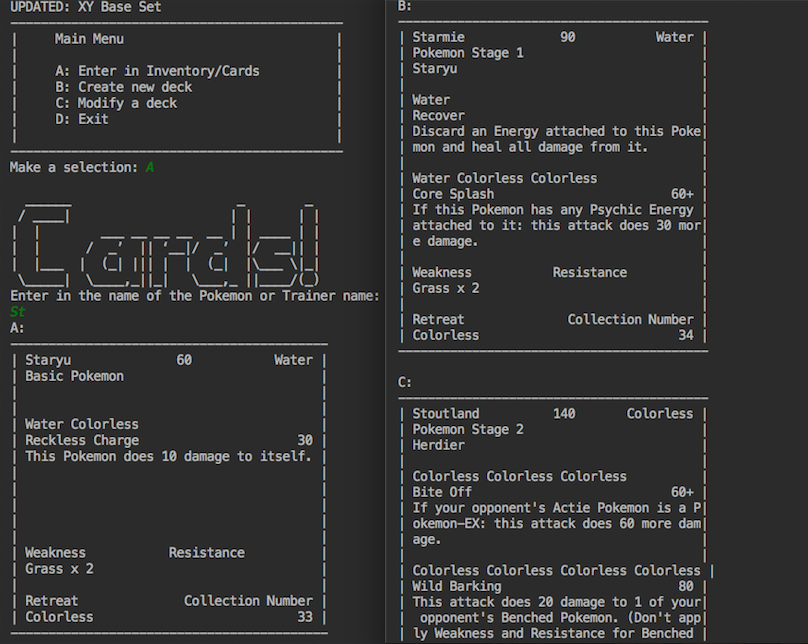Click 'If this Pokemon has any Psychic Energy' line

pos(553,210)
